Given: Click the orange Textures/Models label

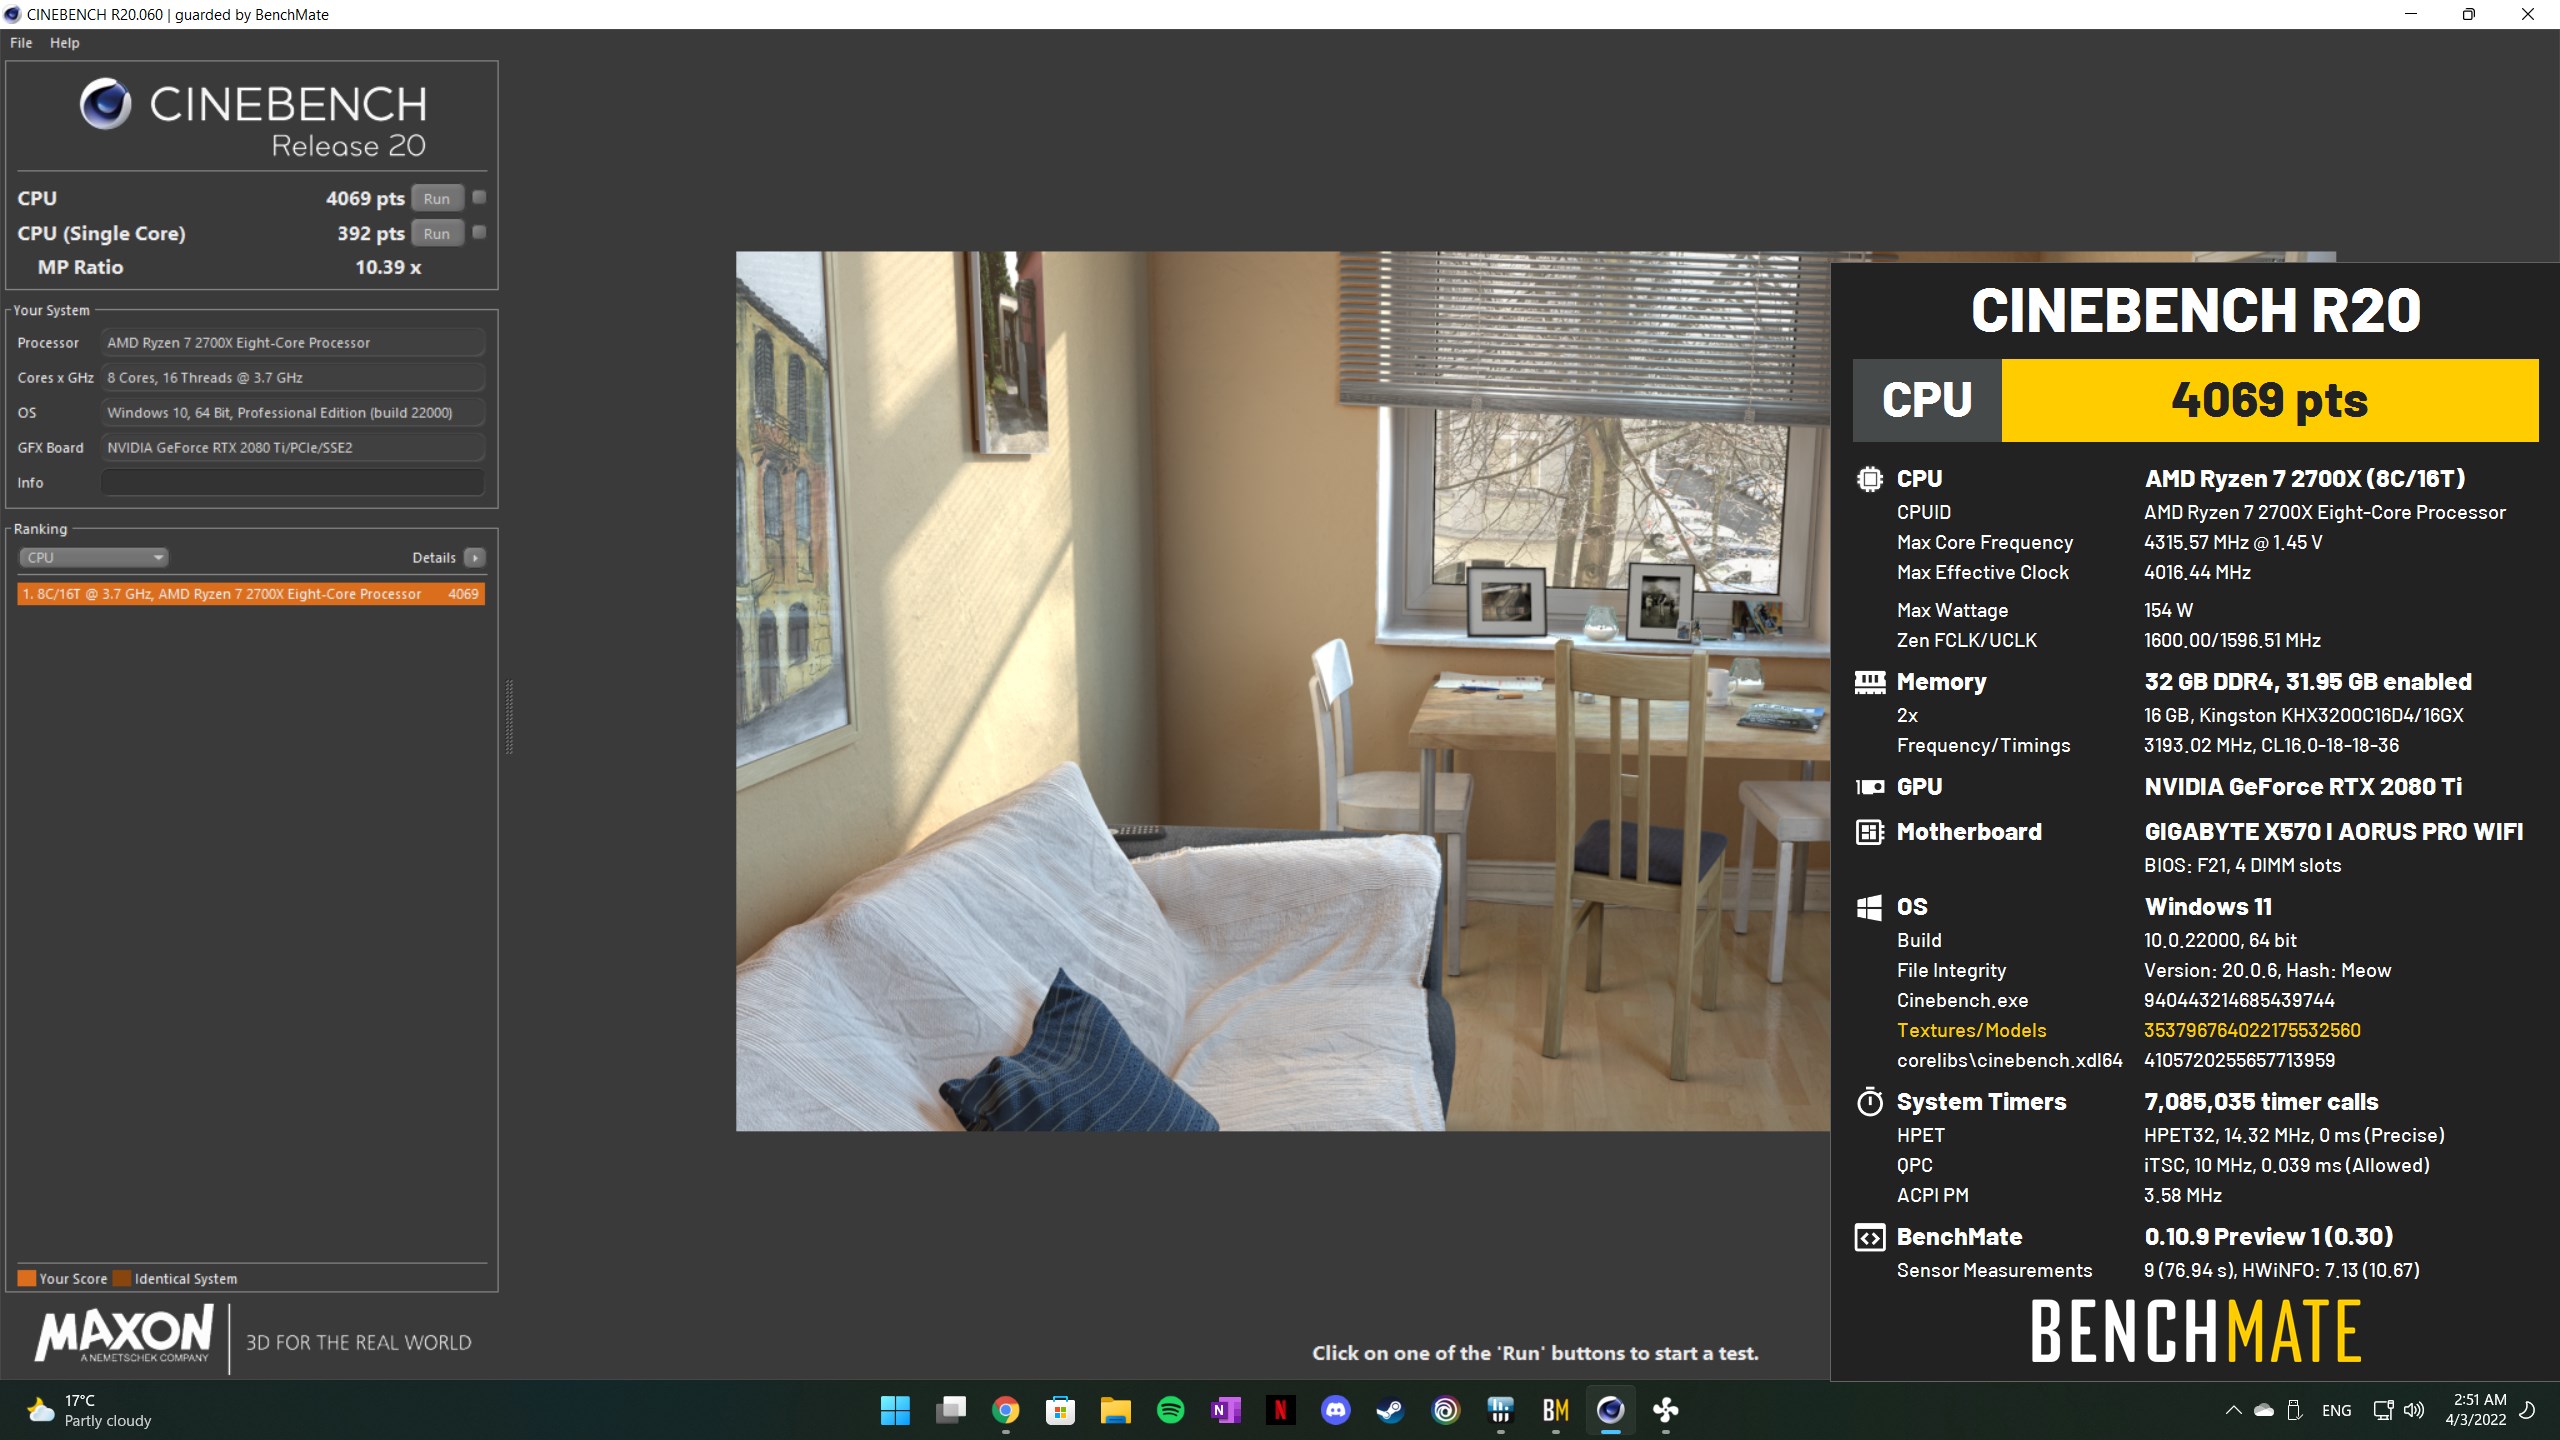Looking at the screenshot, I should (x=1971, y=1030).
